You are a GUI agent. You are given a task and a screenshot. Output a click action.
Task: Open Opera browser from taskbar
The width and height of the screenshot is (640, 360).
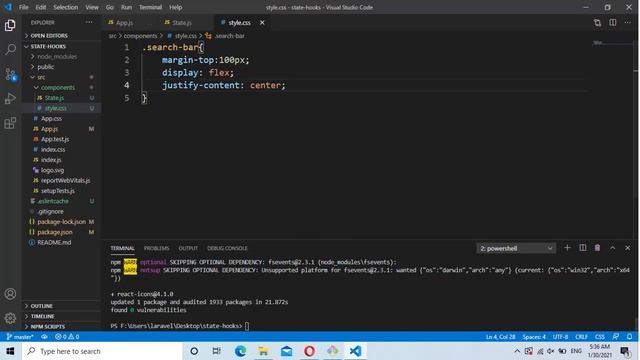tap(309, 351)
